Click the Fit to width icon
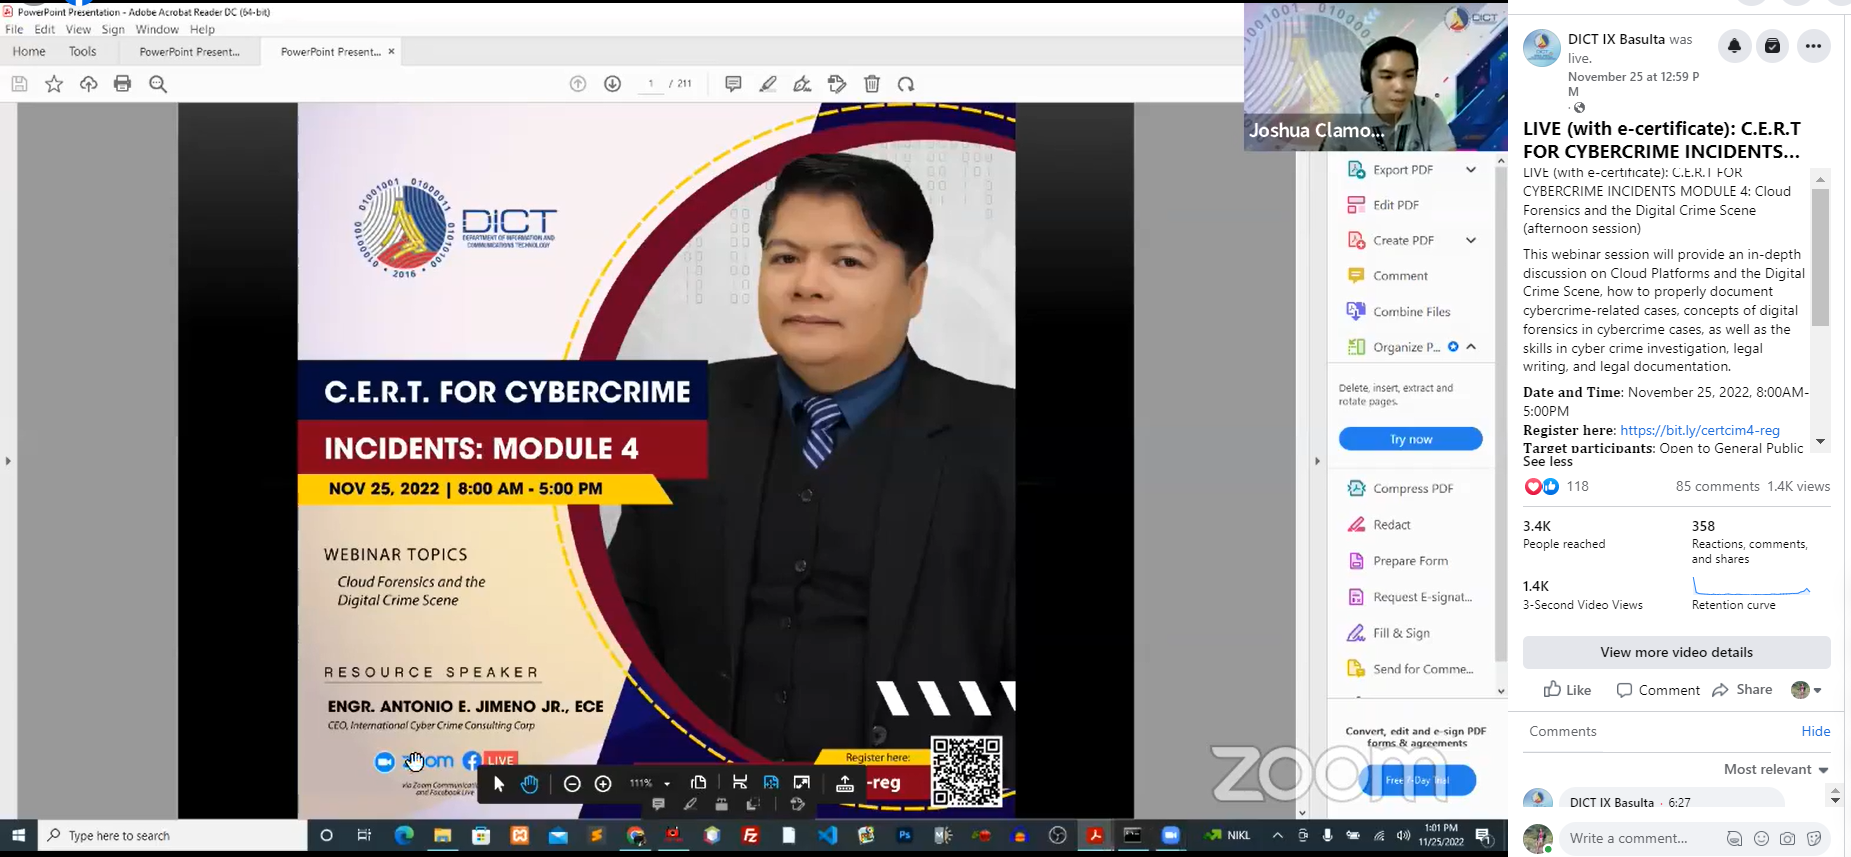The height and width of the screenshot is (857, 1851). [740, 783]
